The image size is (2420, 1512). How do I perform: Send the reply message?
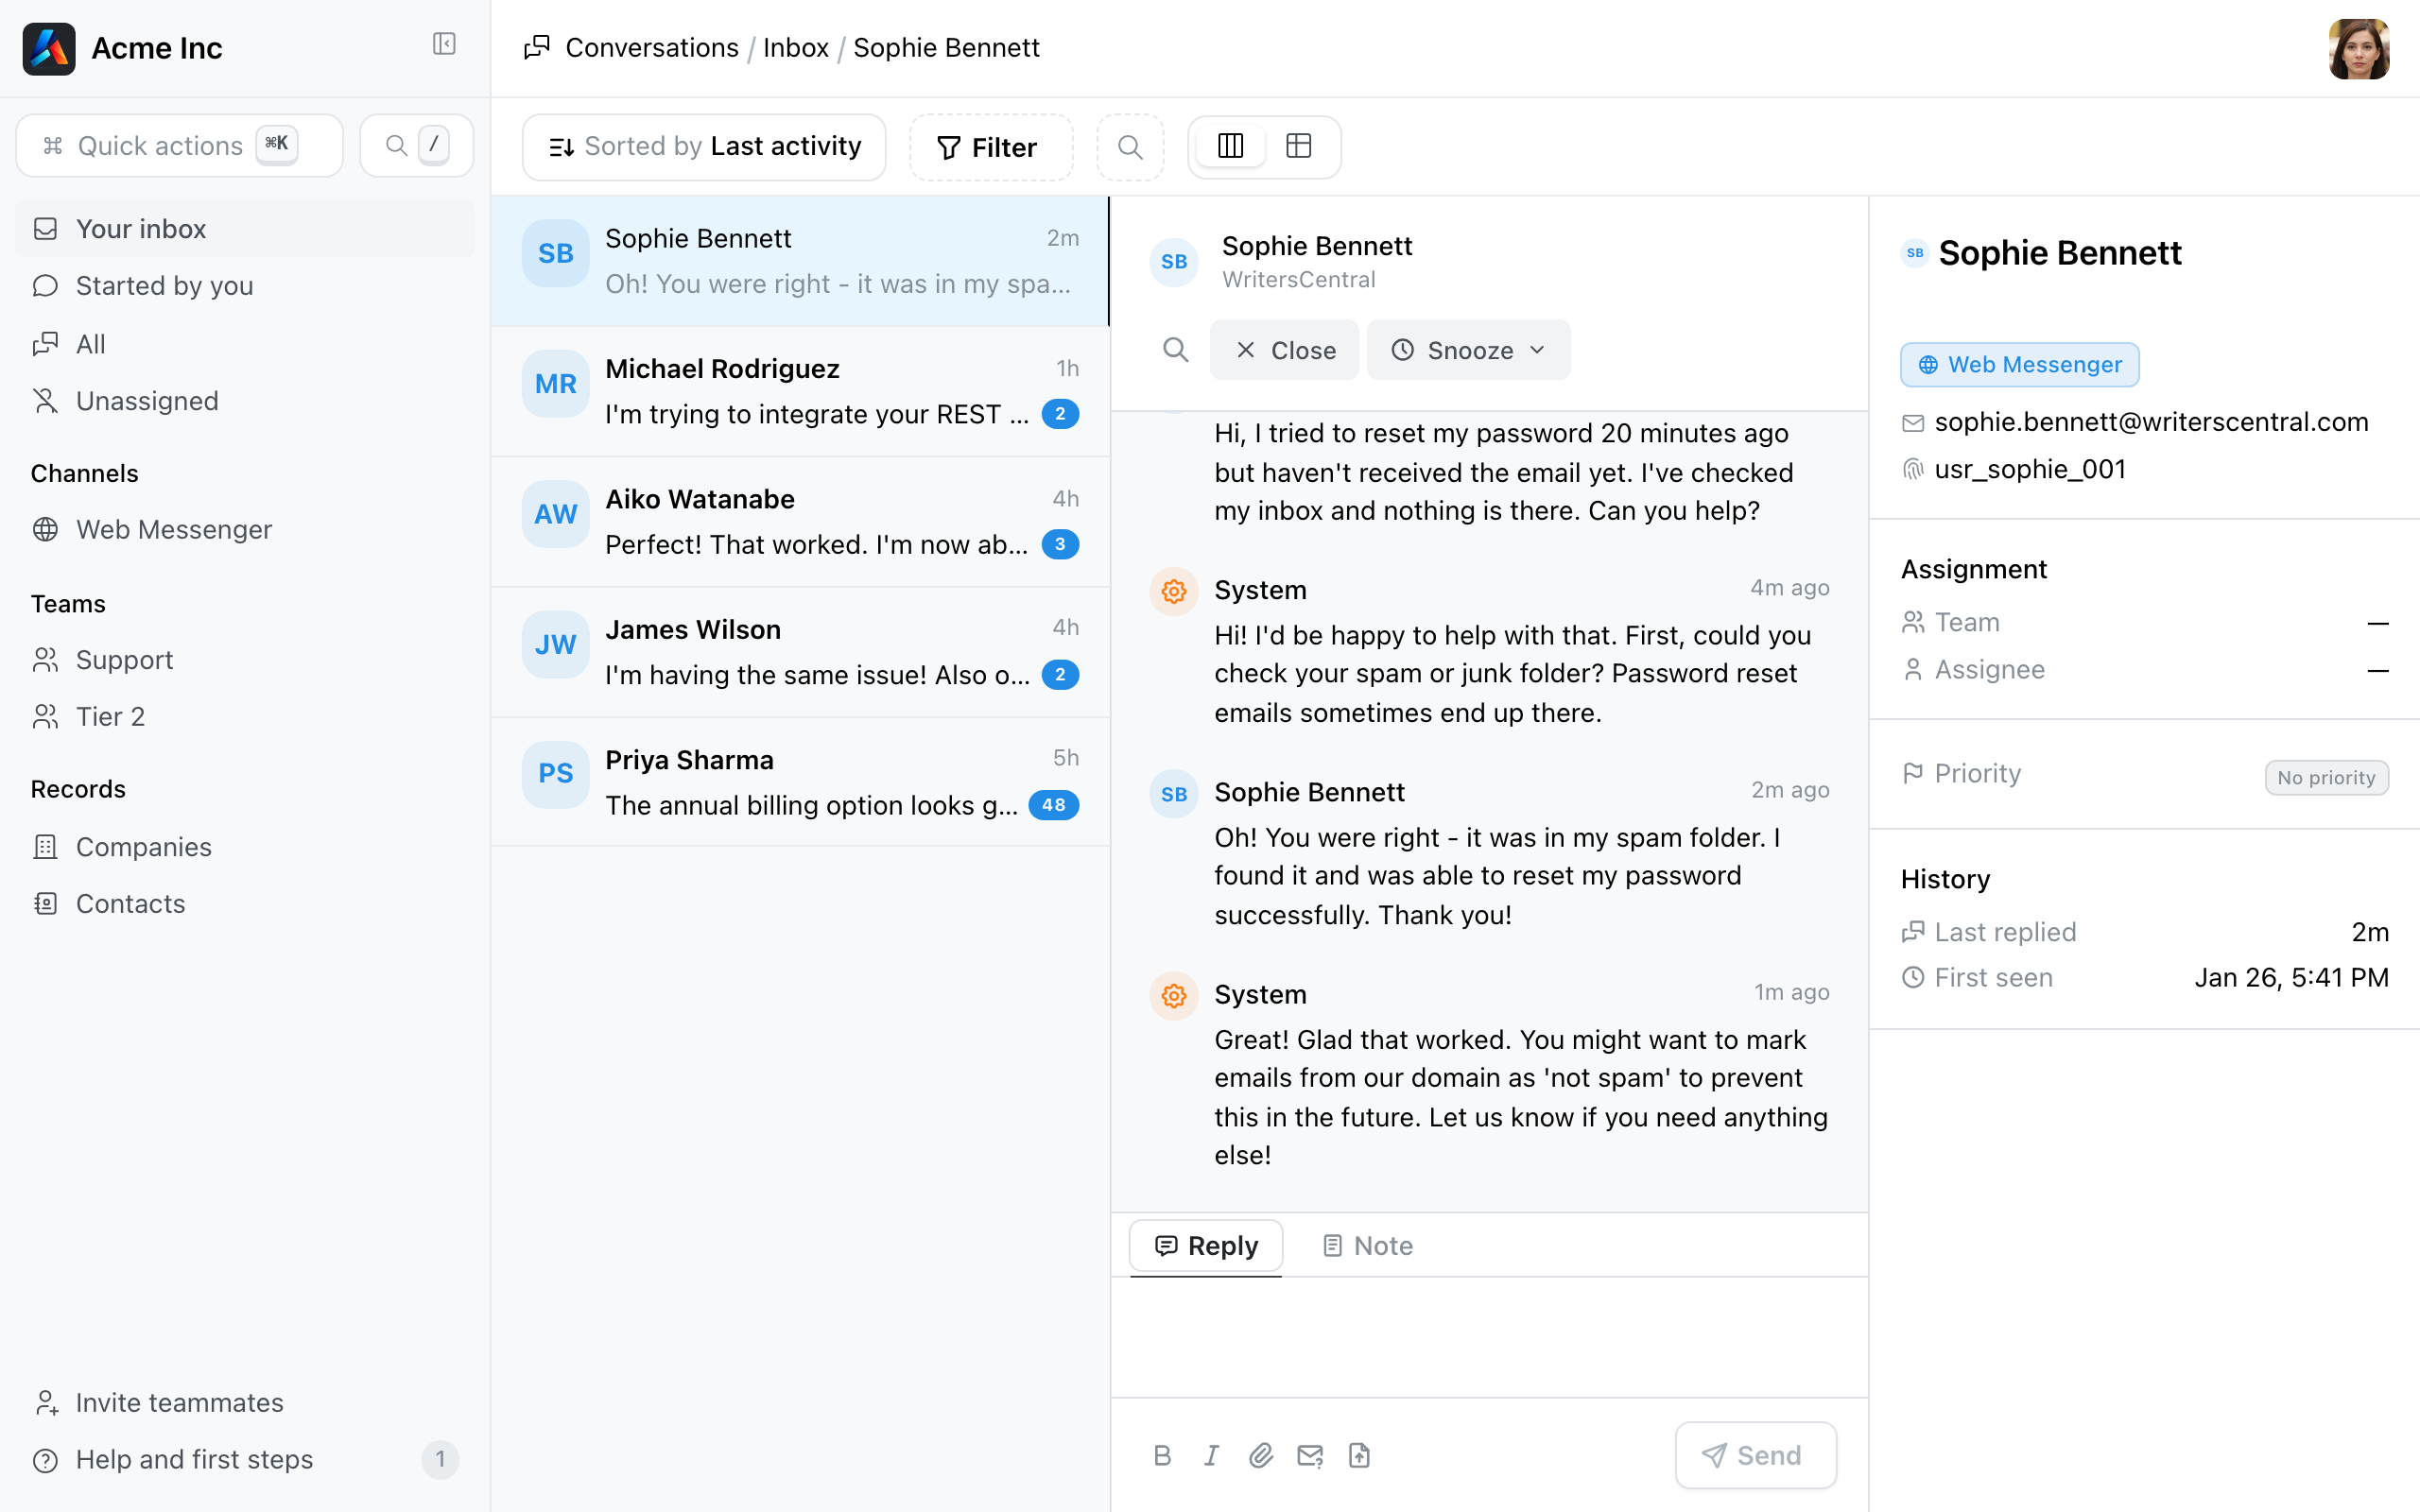(x=1755, y=1455)
